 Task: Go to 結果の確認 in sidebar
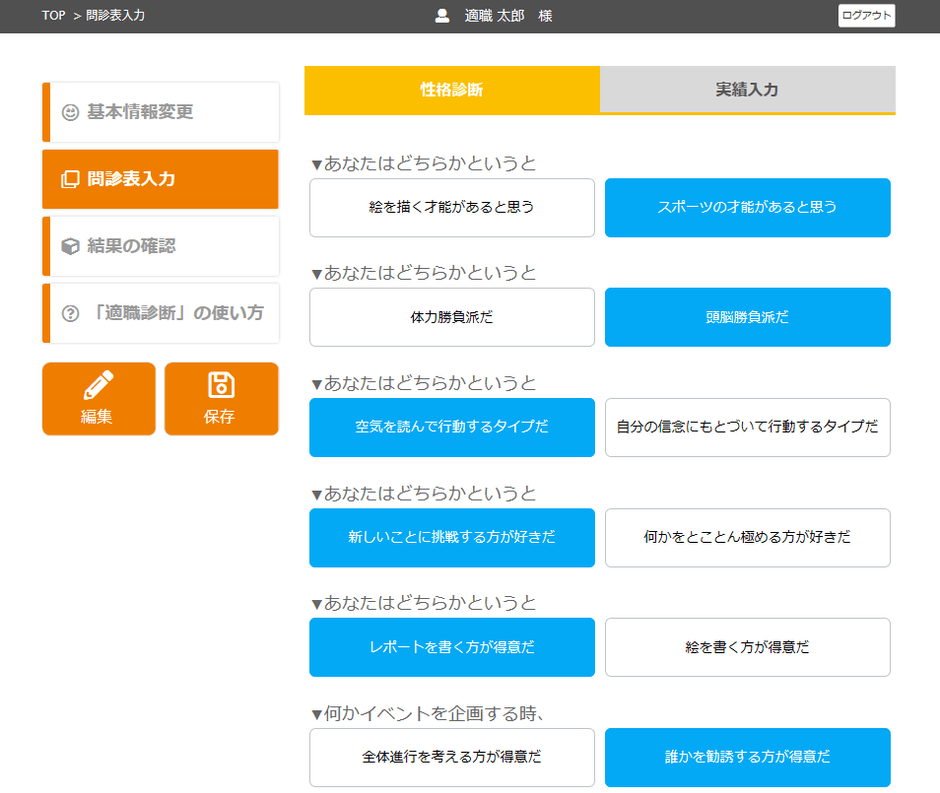[x=131, y=247]
